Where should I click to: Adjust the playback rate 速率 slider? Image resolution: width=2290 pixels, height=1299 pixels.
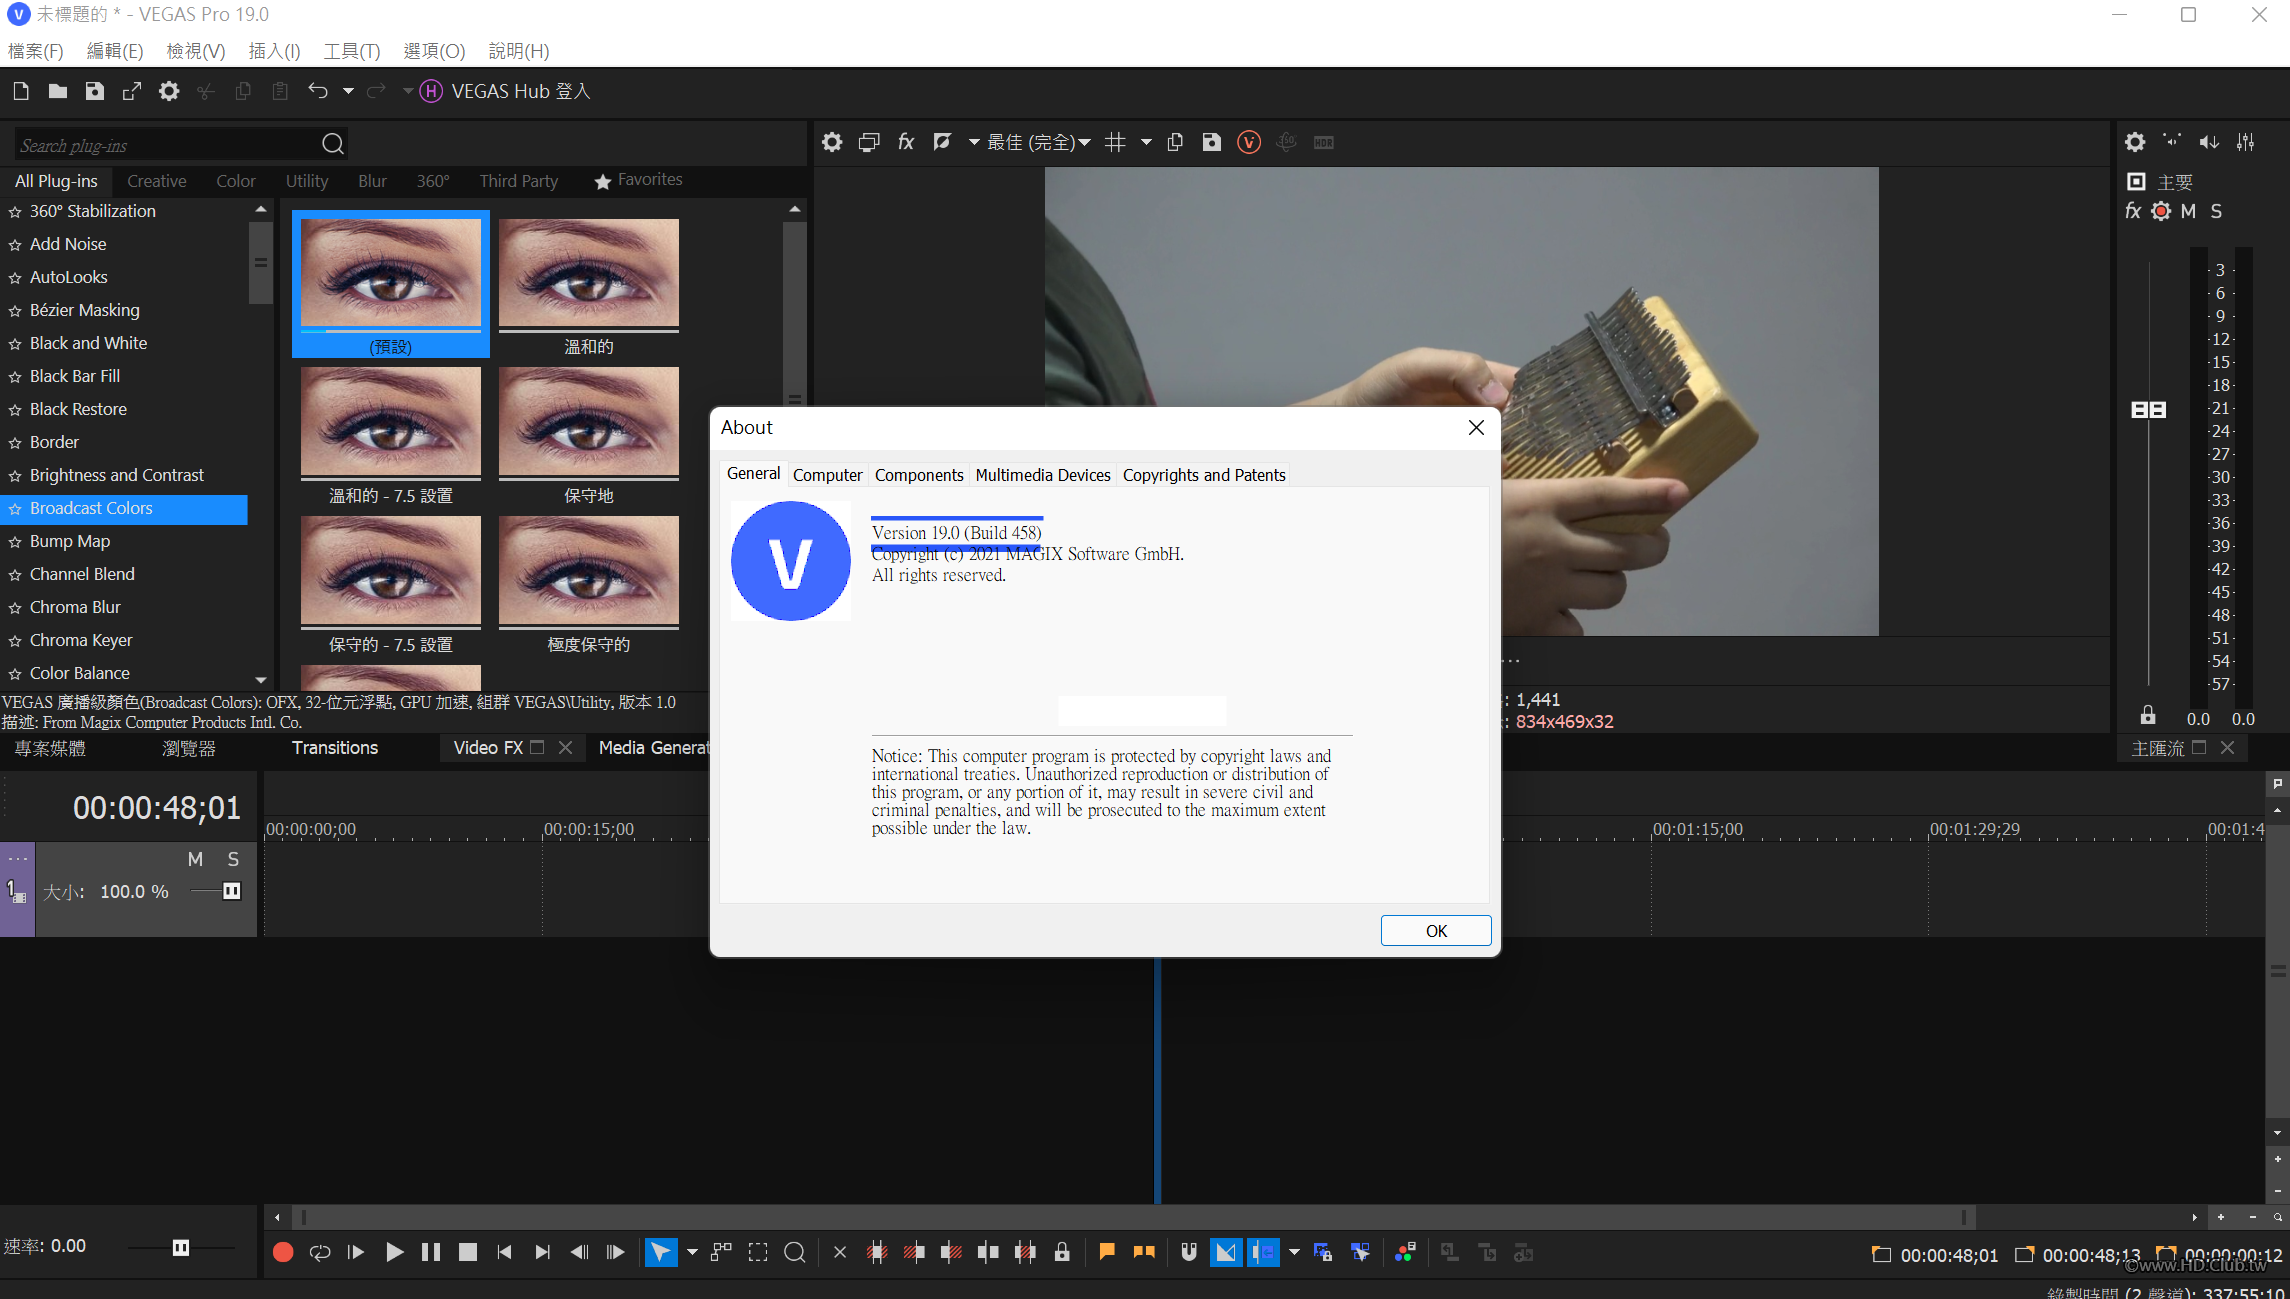[181, 1247]
